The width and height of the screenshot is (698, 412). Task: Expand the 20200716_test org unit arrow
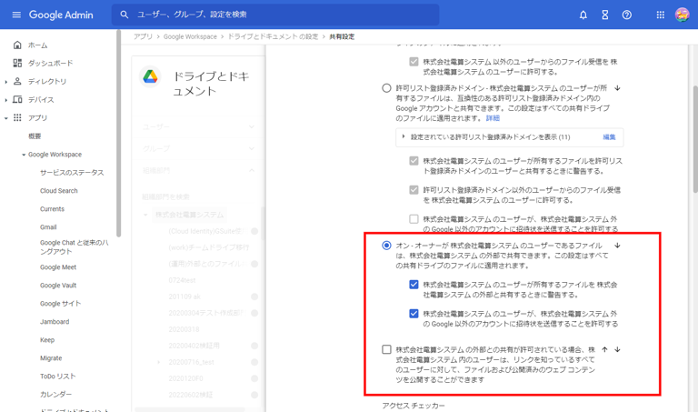point(158,362)
